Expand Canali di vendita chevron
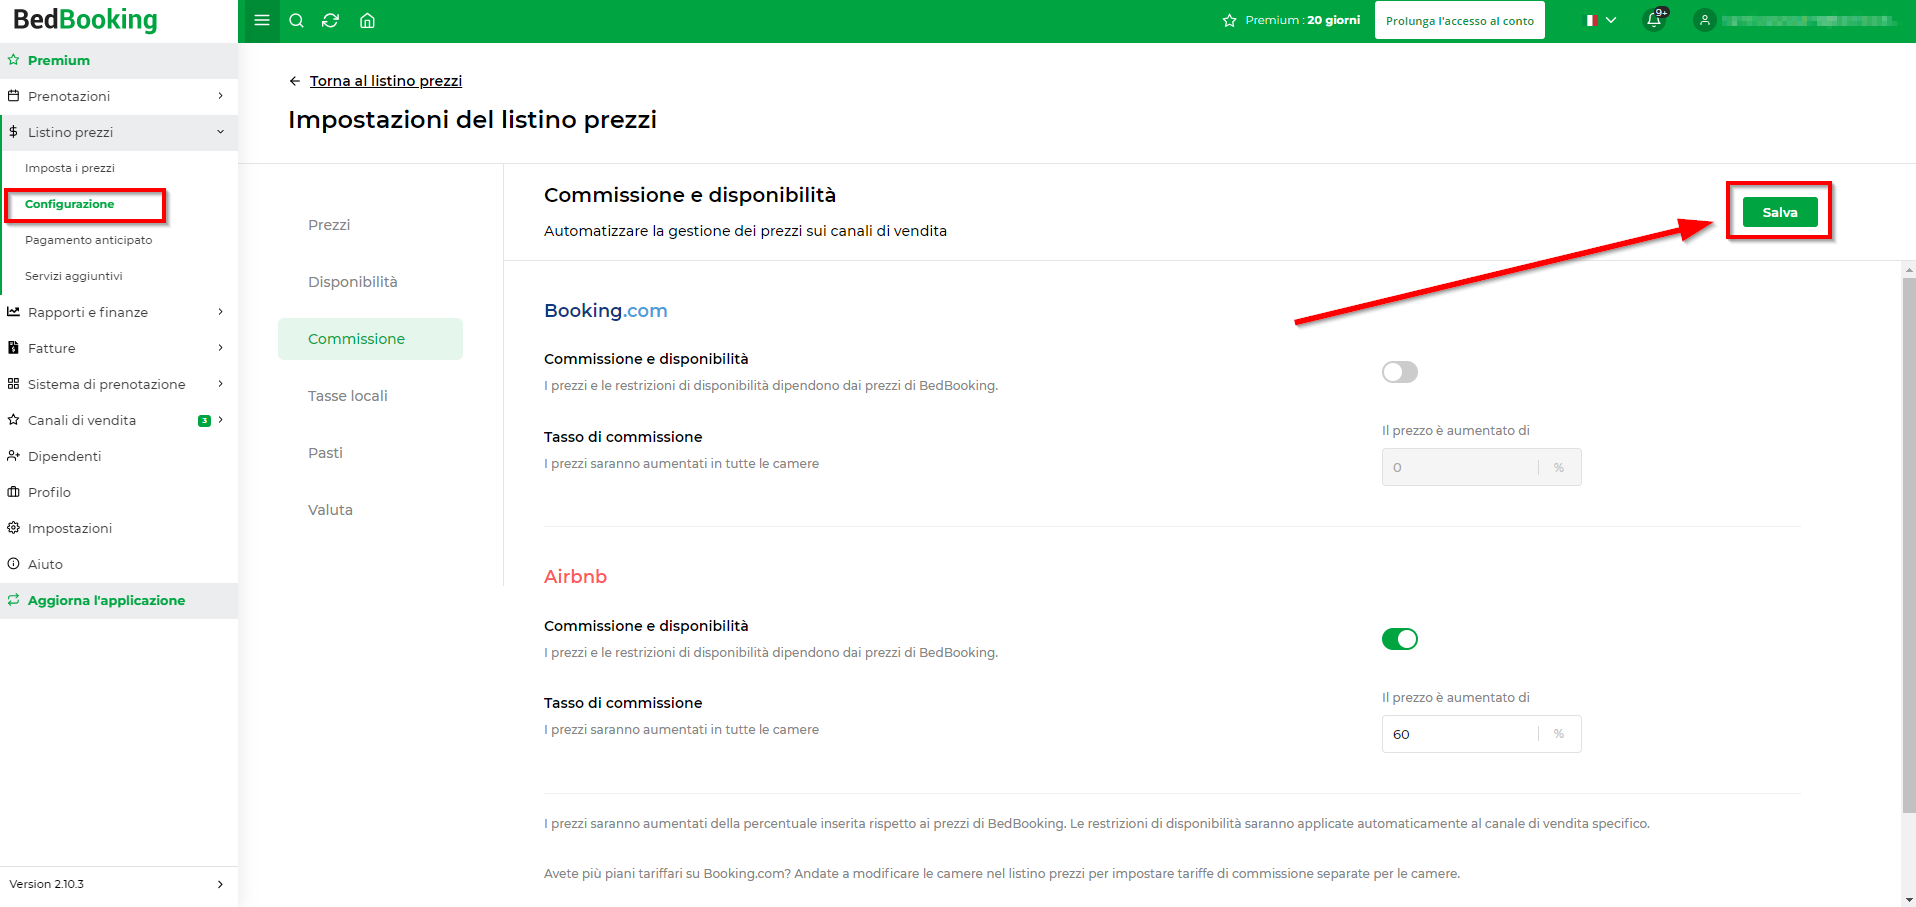The height and width of the screenshot is (907, 1916). [221, 420]
